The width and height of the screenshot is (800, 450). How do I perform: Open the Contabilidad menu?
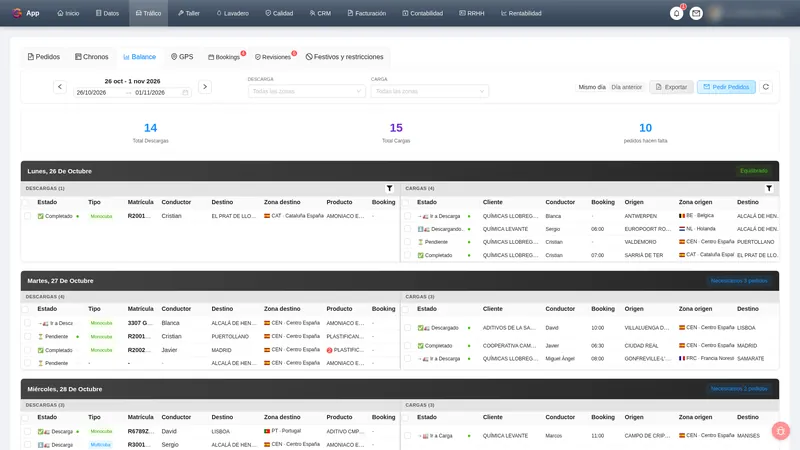coord(422,13)
